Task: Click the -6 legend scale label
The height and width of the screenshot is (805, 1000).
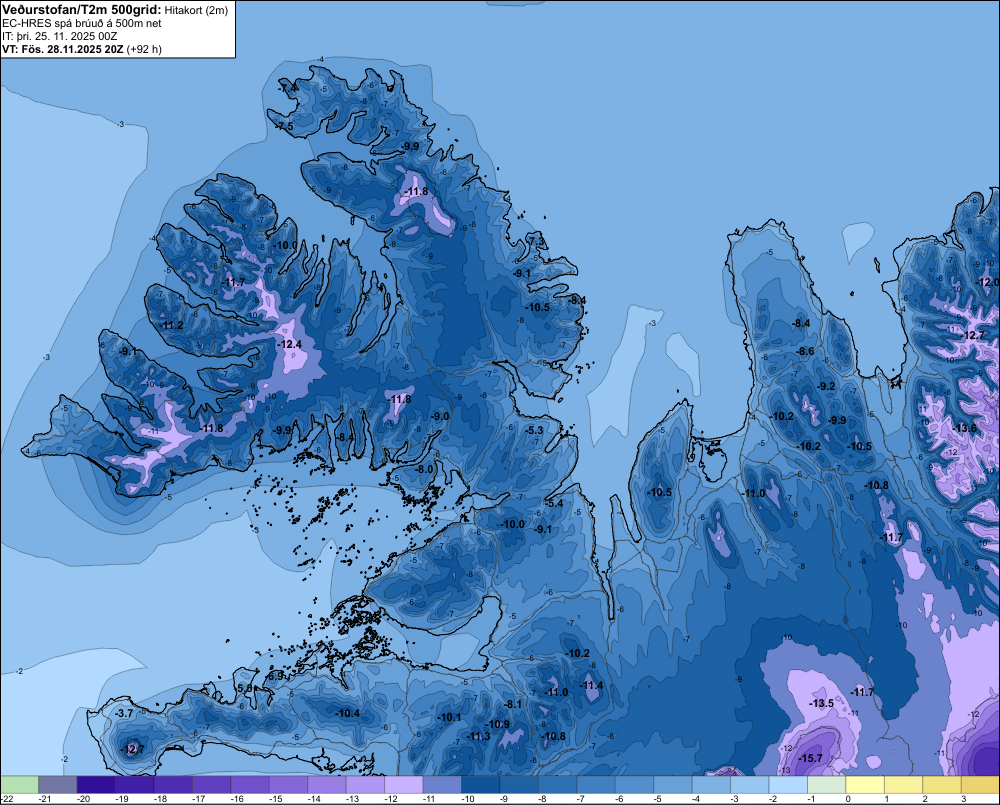Action: tap(619, 799)
